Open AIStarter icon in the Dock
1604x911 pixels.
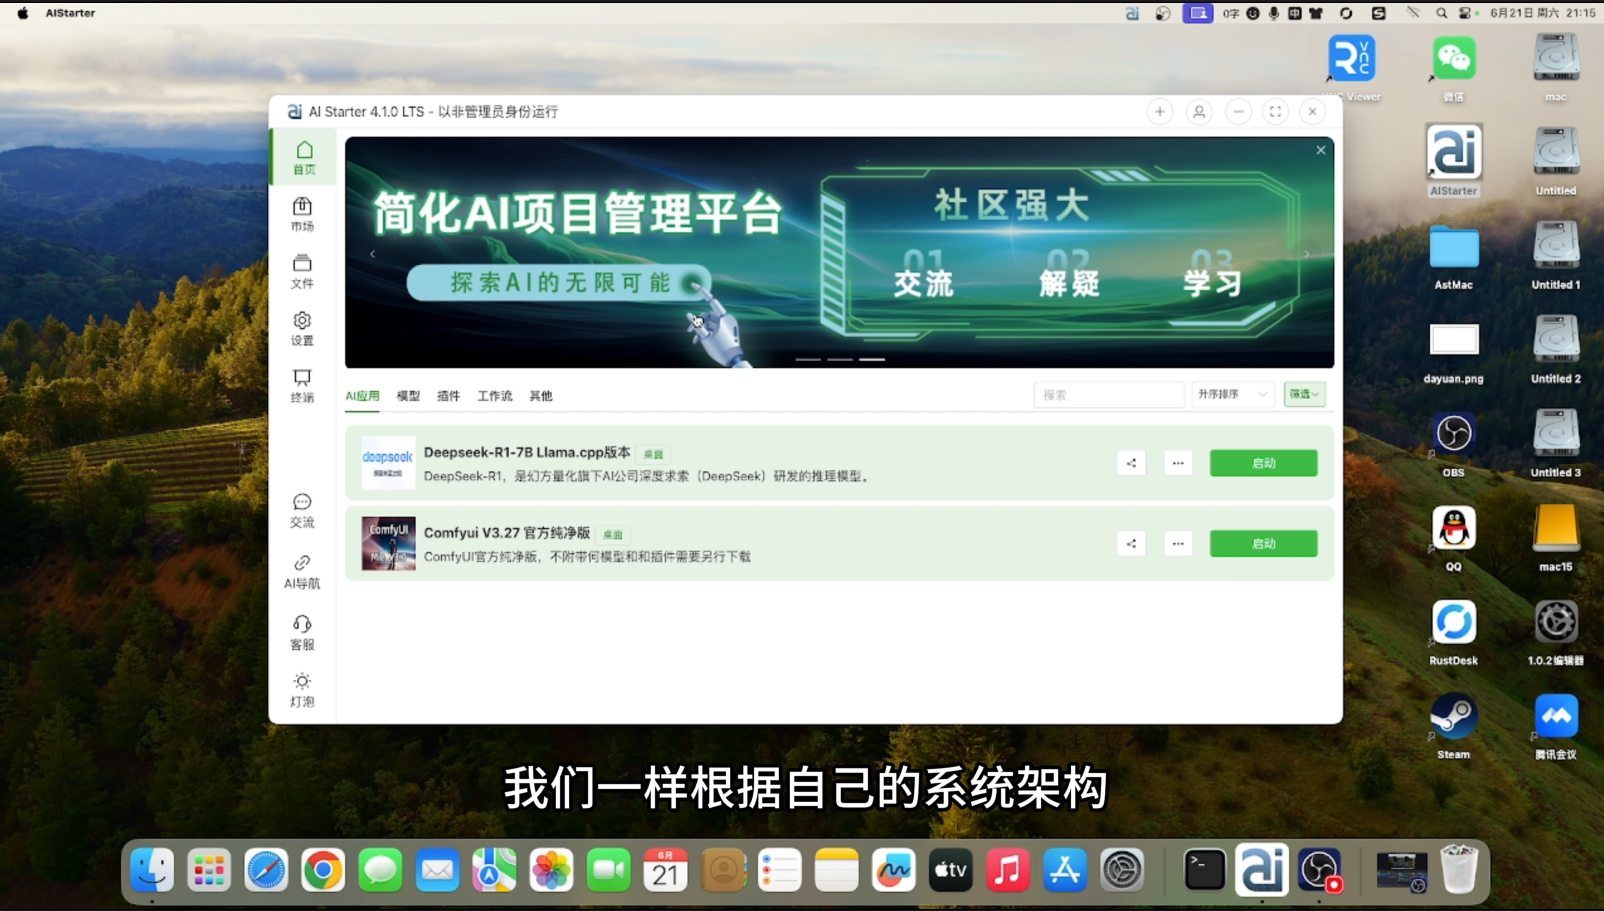(1261, 869)
